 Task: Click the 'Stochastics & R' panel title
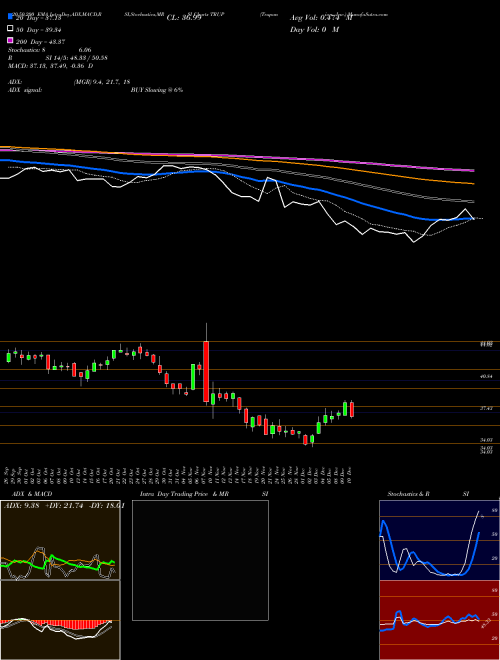point(408,494)
